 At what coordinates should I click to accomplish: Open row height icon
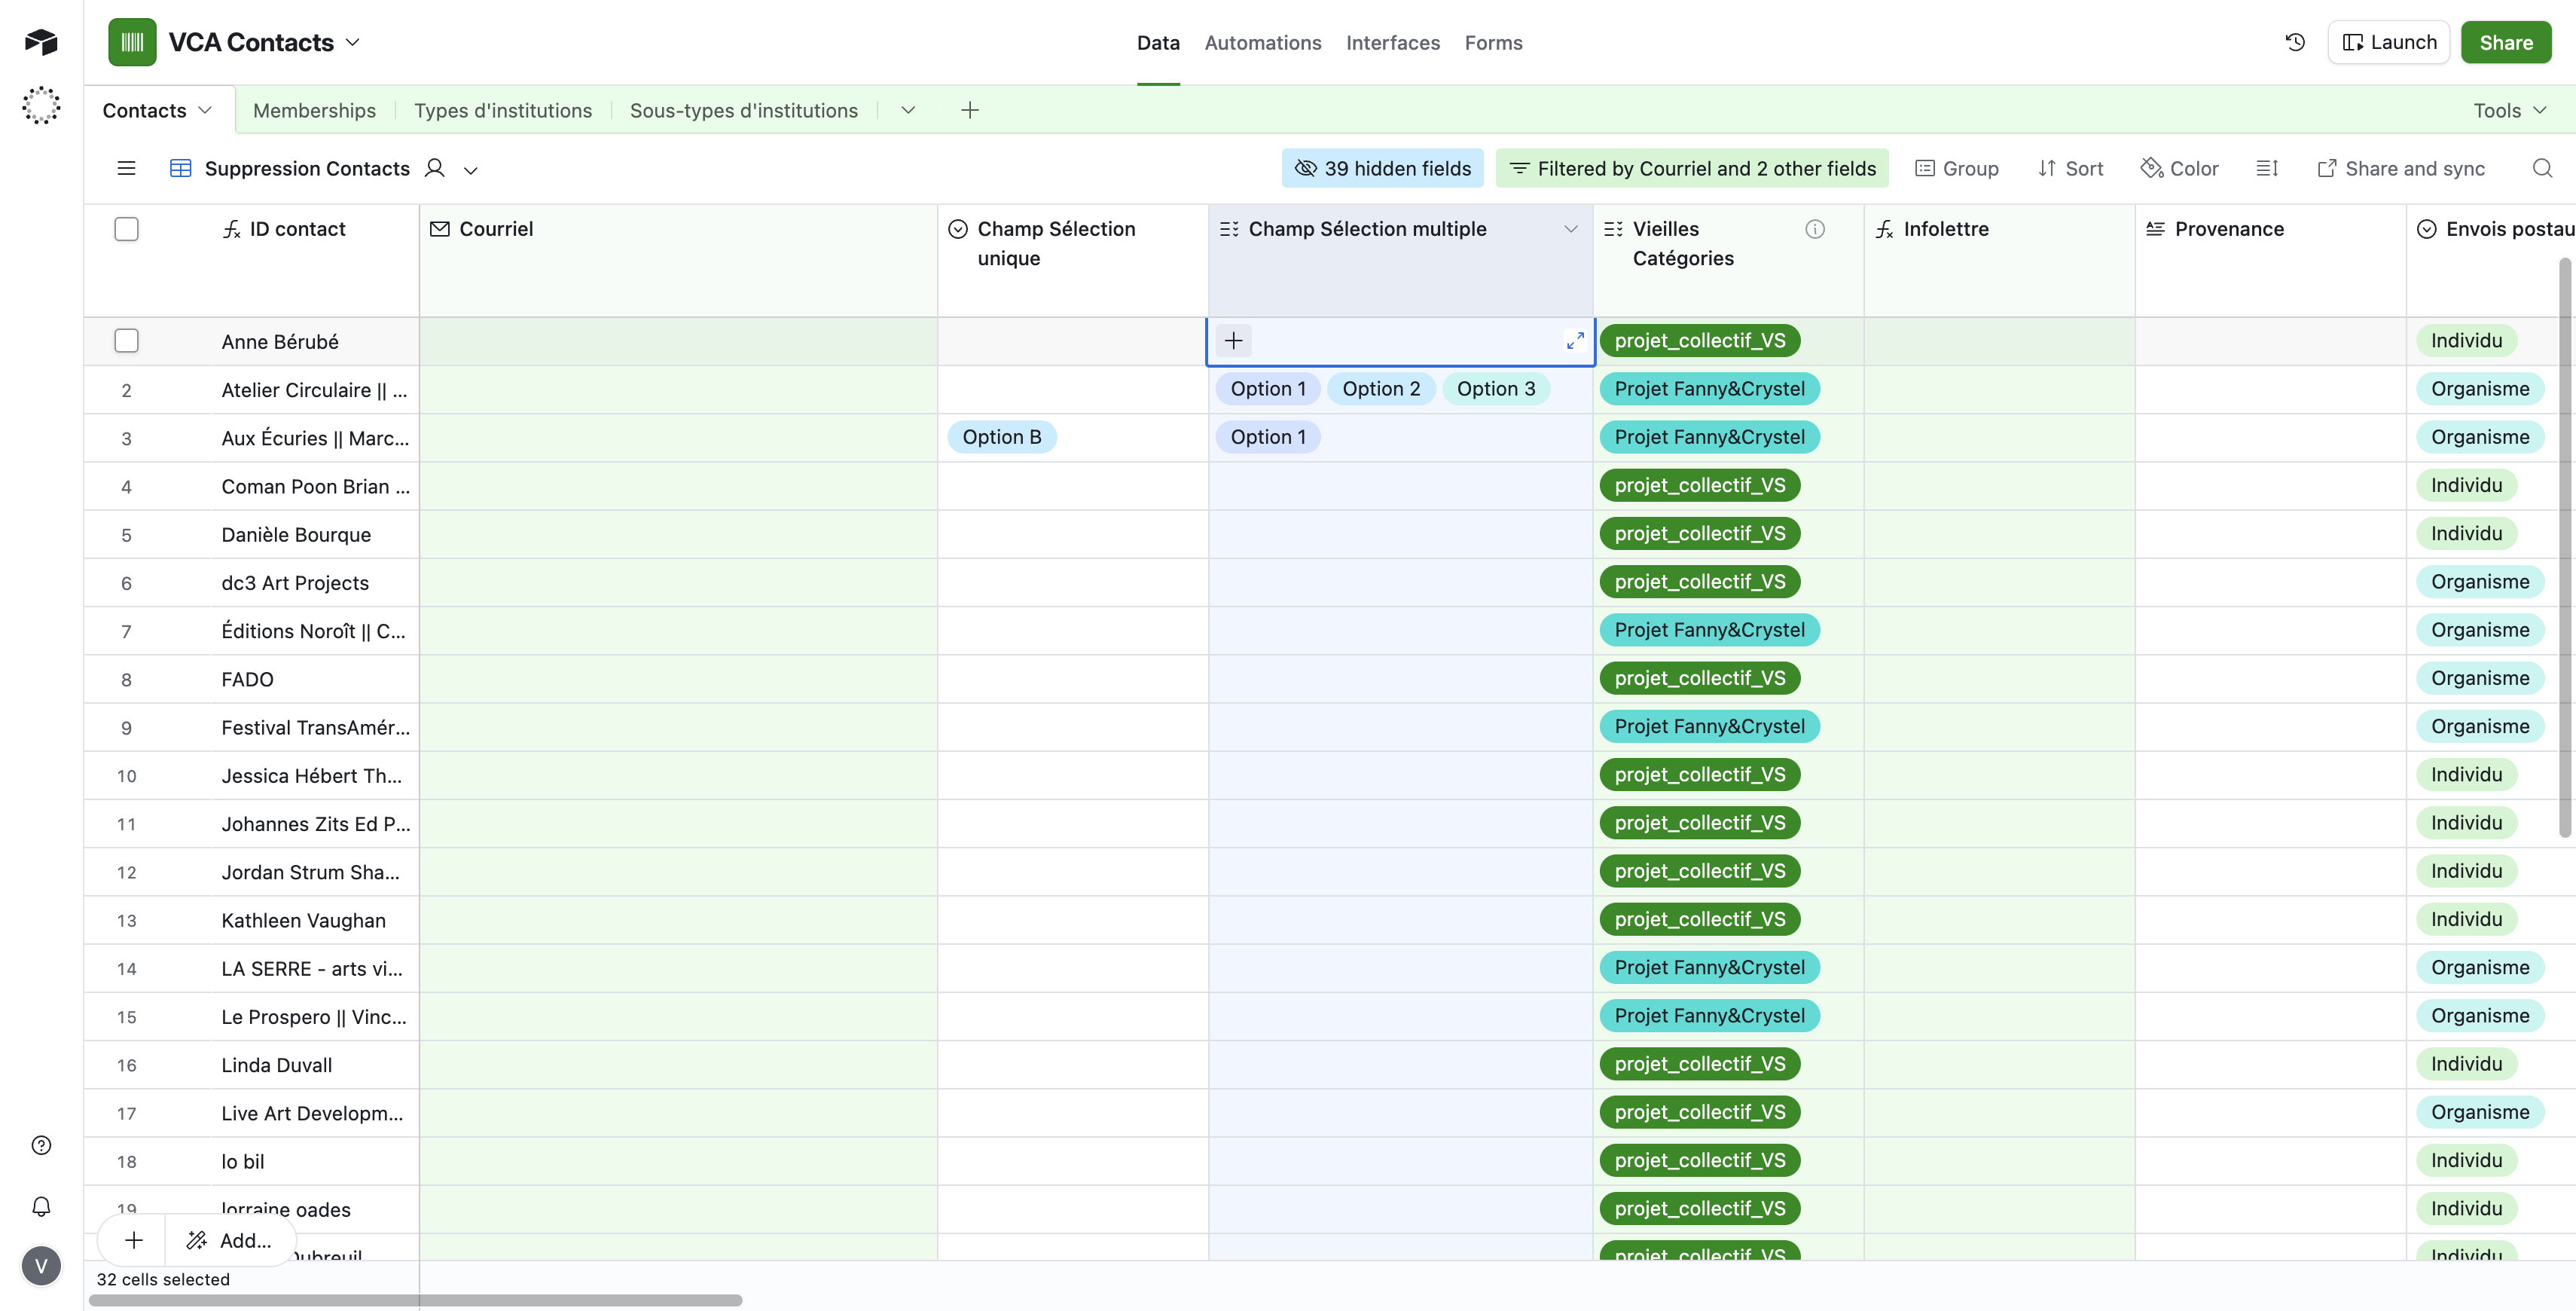[2267, 168]
